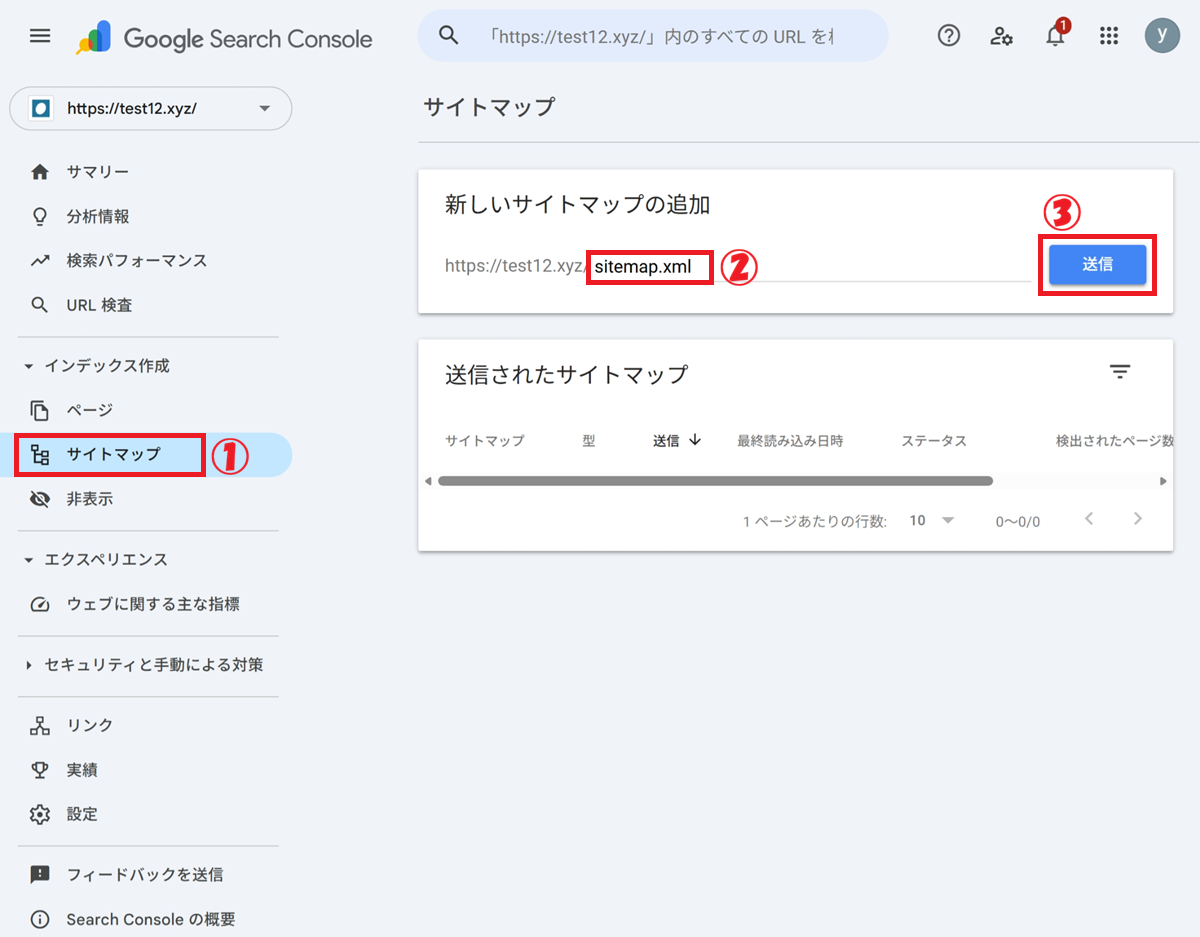
Task: Go to next page of sitemaps table
Action: [1137, 519]
